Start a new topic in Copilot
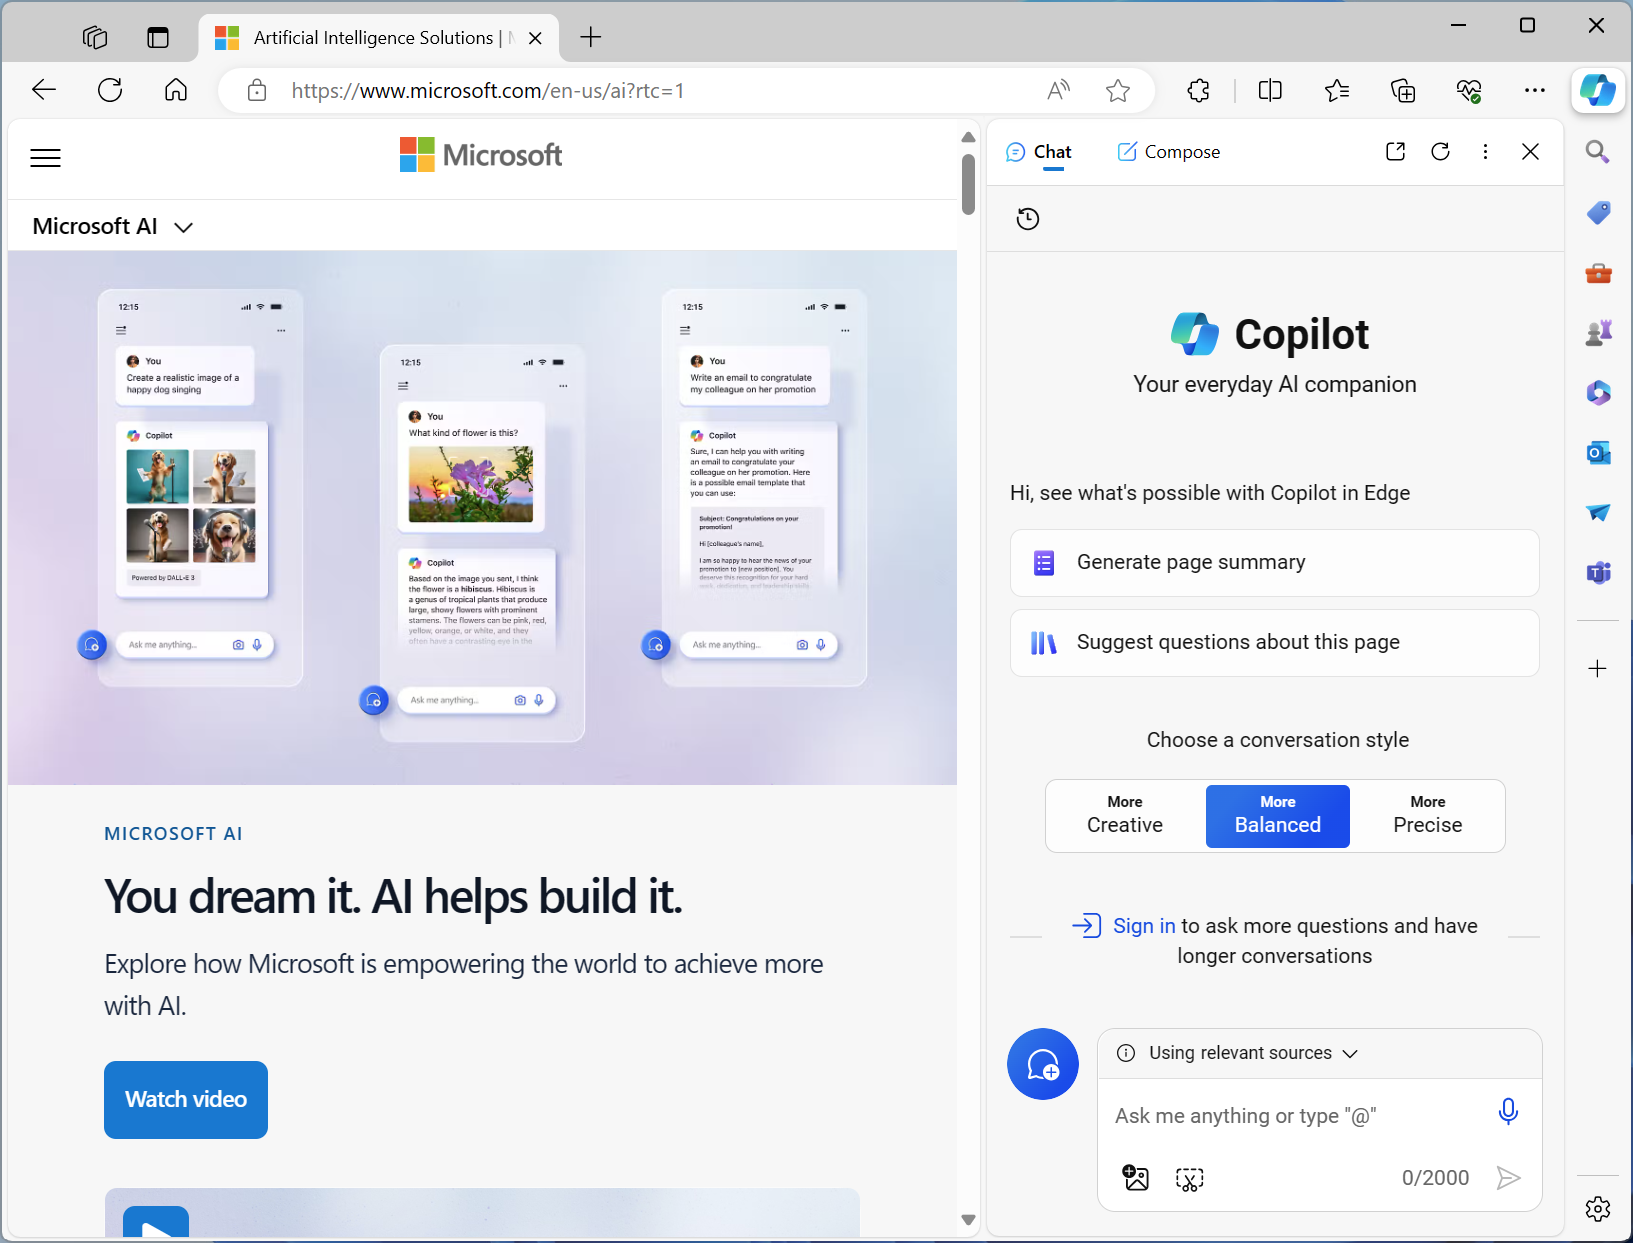Viewport: 1633px width, 1243px height. [x=1043, y=1064]
